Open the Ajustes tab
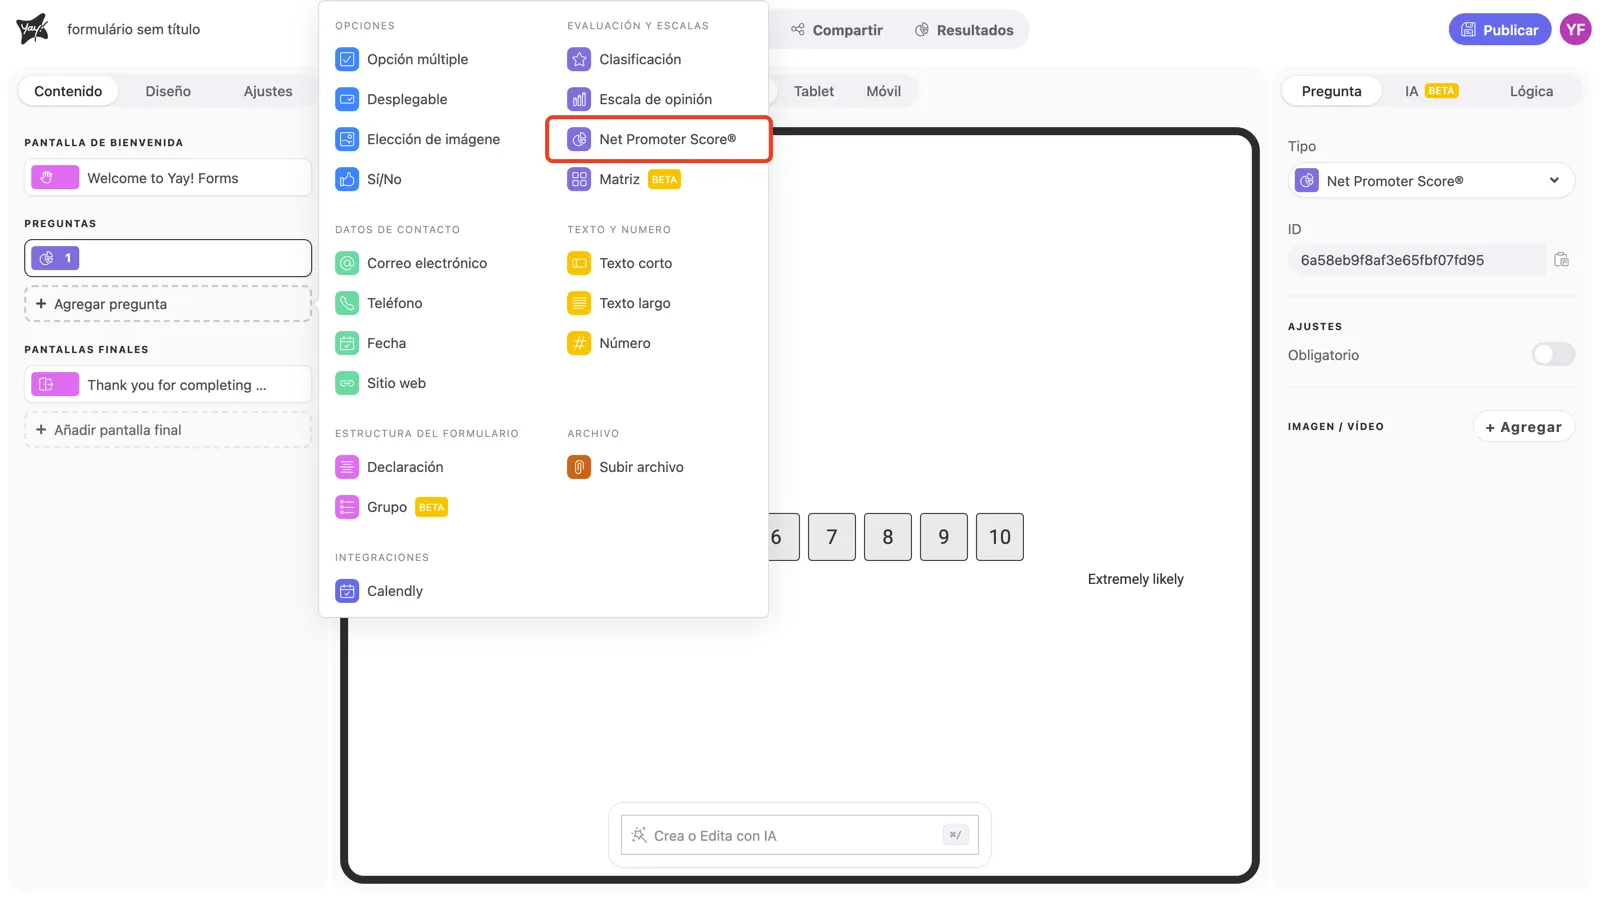 pos(268,91)
